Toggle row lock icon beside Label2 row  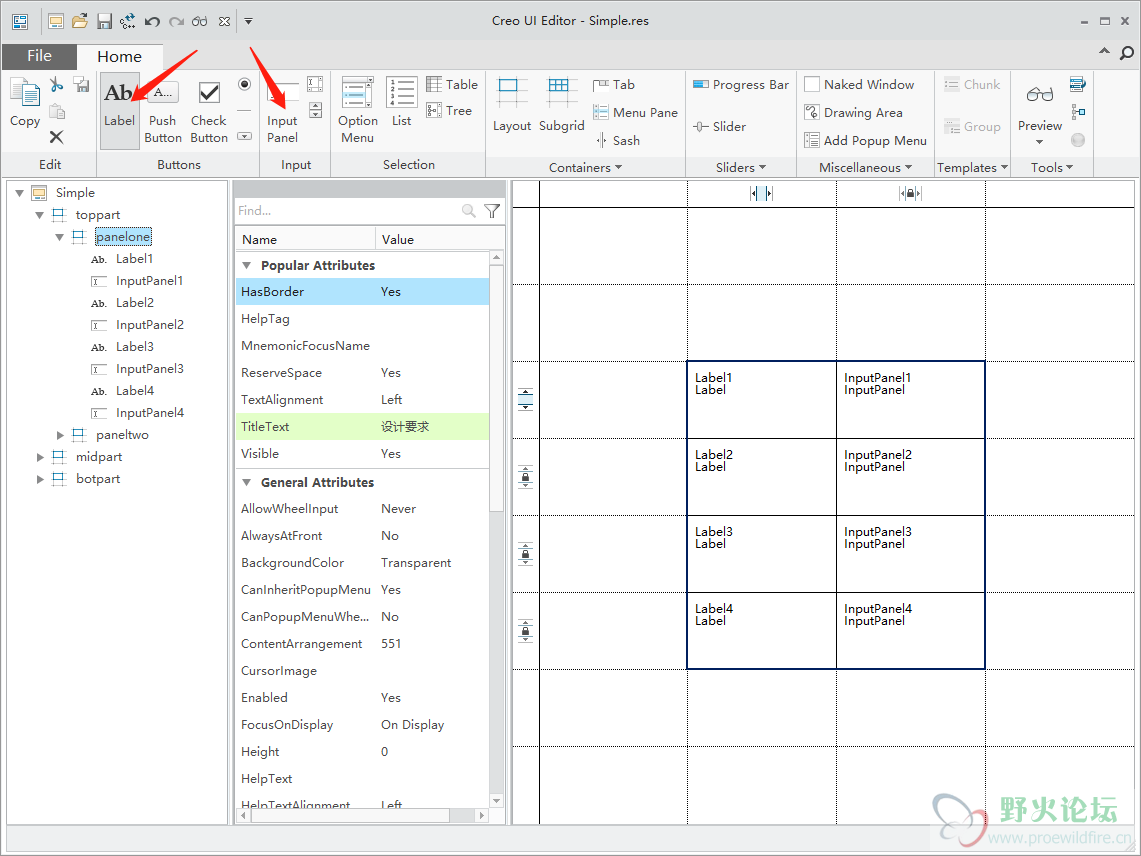525,477
